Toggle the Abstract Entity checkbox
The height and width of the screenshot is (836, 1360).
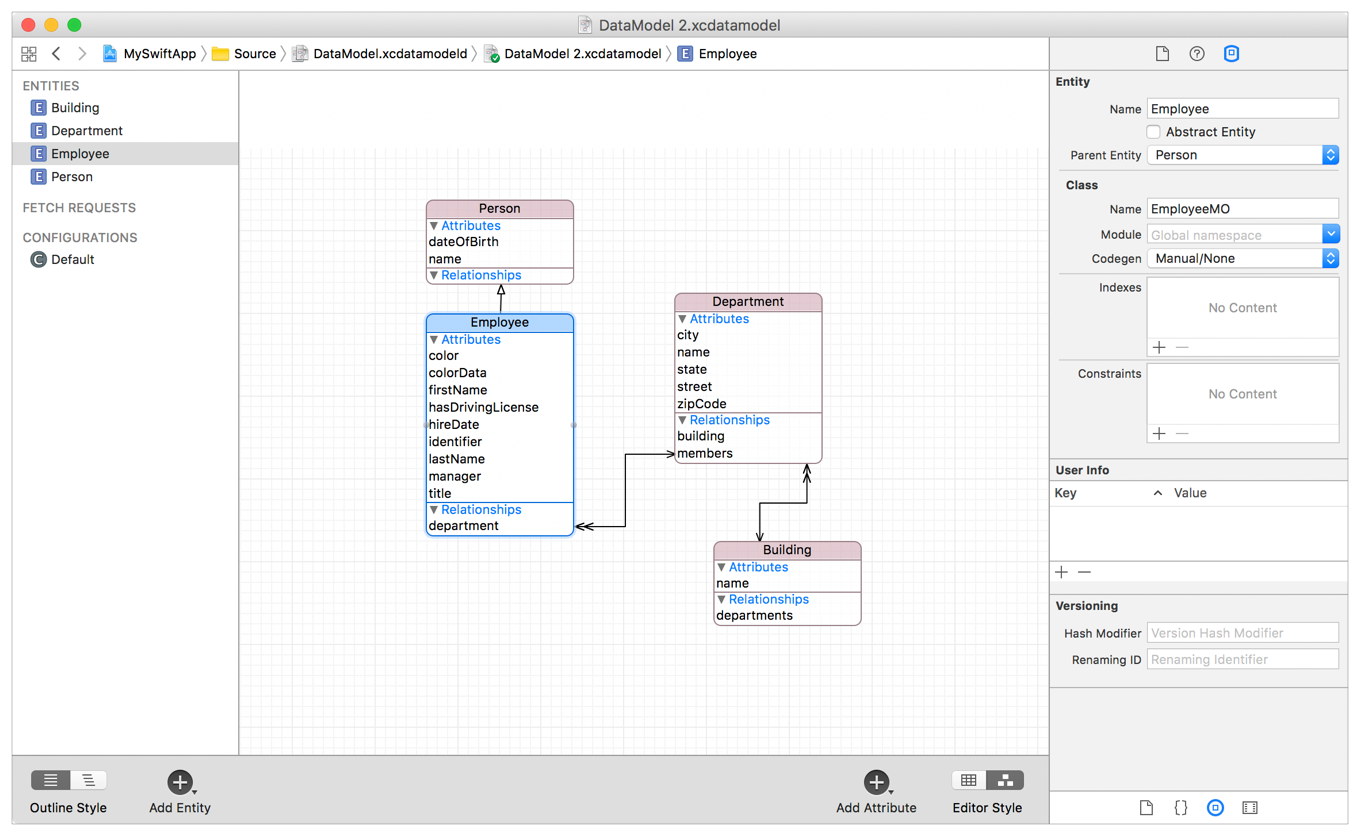(1153, 132)
